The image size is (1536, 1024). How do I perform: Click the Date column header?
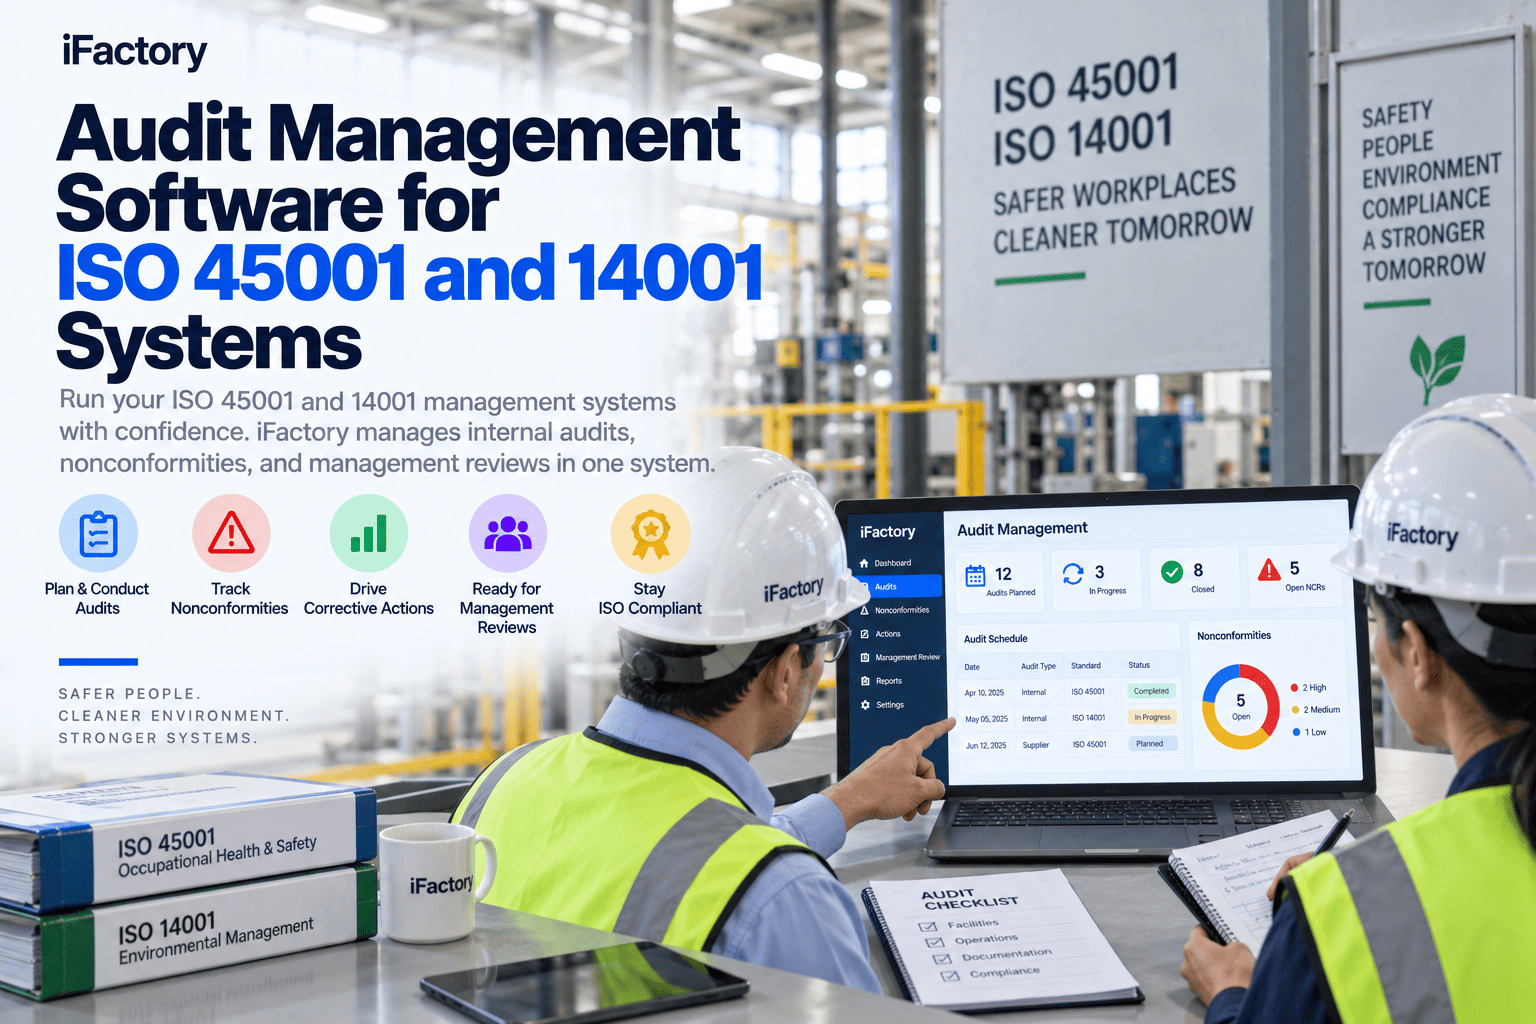tap(972, 667)
